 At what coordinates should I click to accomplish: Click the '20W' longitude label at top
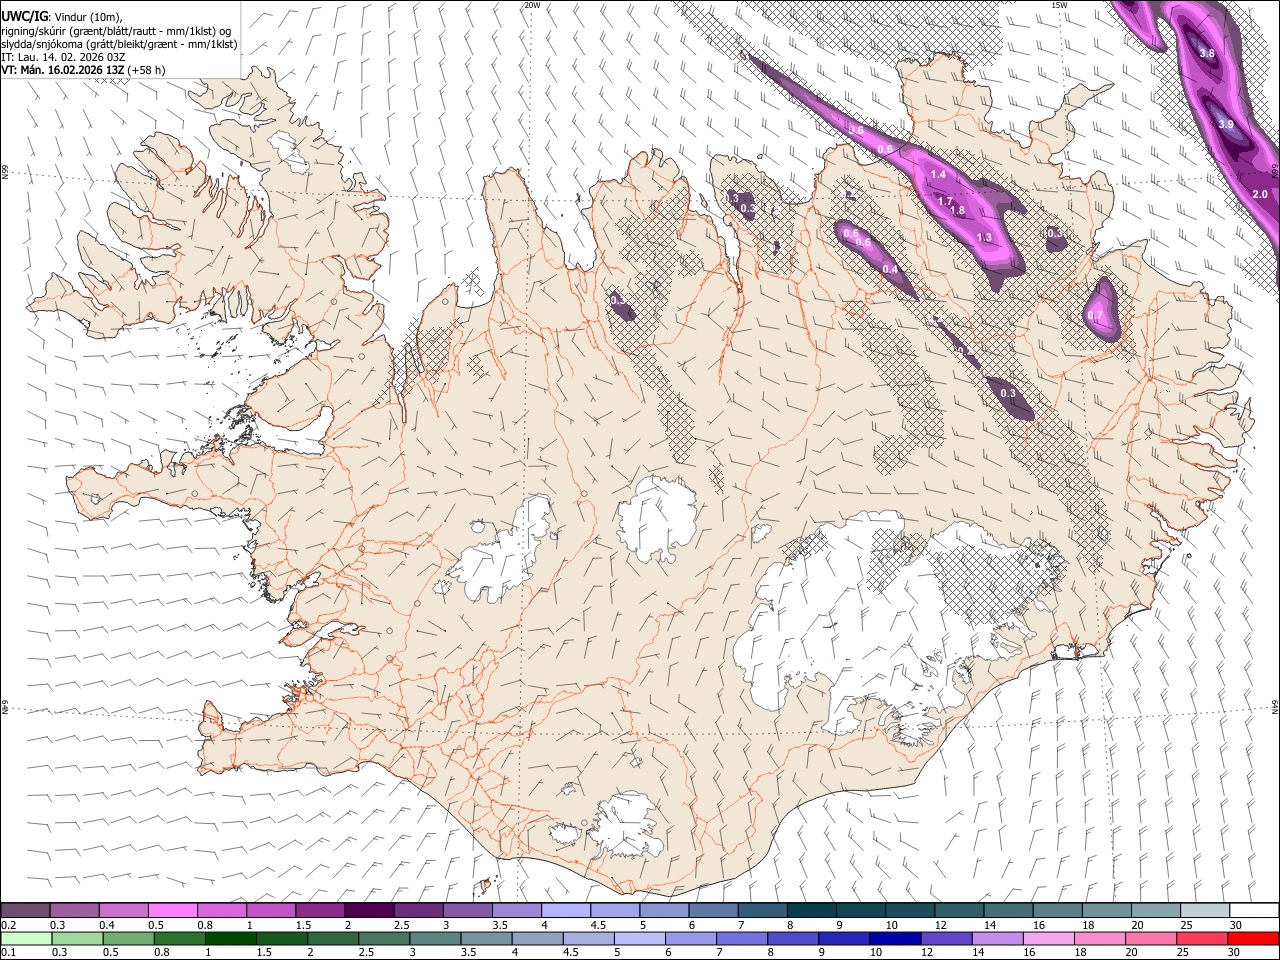pyautogui.click(x=532, y=5)
